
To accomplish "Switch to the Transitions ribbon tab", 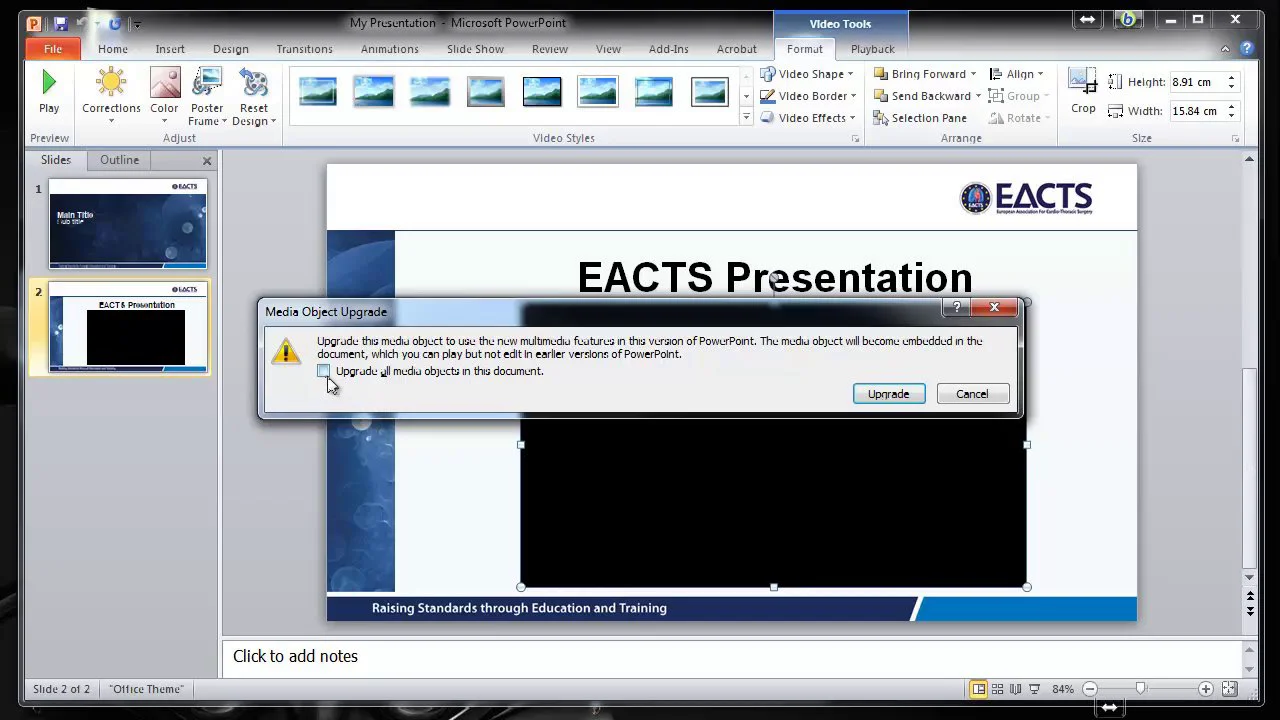I will 304,49.
